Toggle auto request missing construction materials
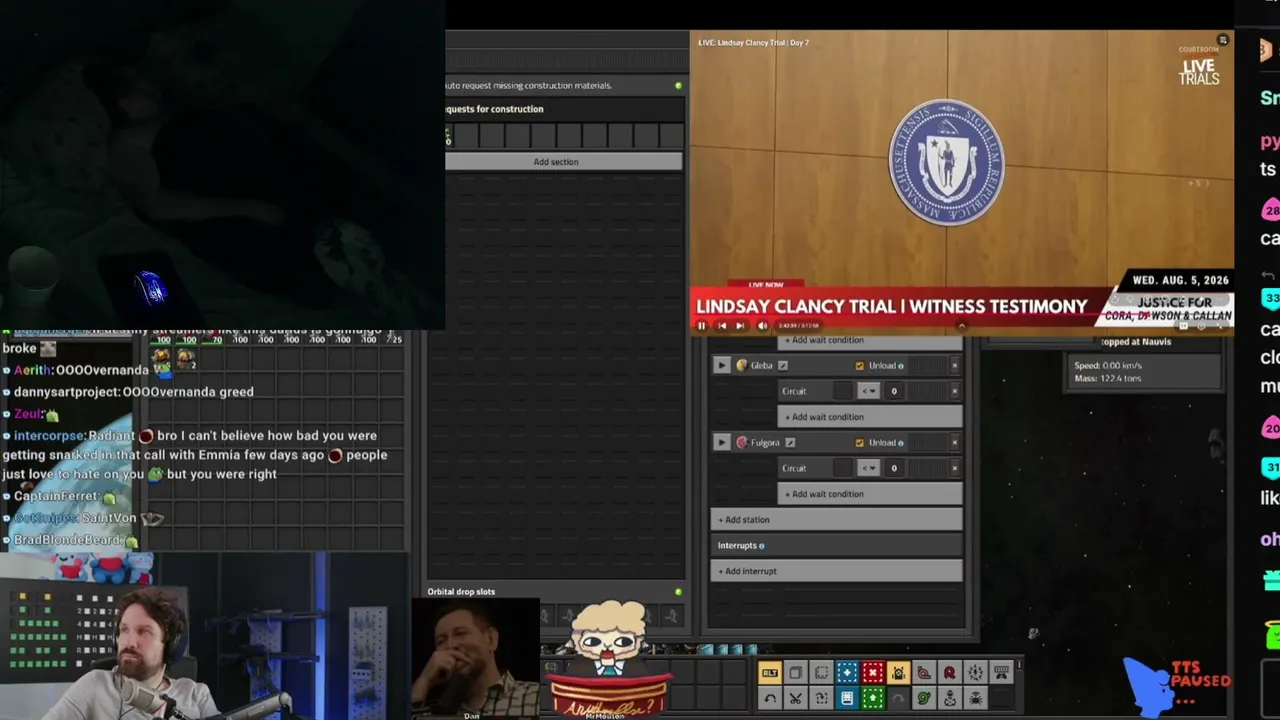Image resolution: width=1280 pixels, height=720 pixels. [678, 85]
